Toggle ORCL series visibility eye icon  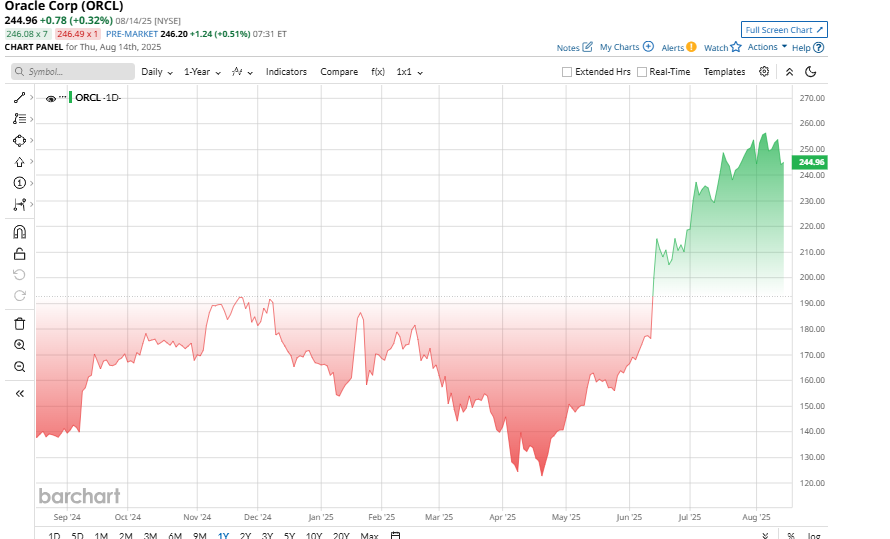(x=51, y=98)
